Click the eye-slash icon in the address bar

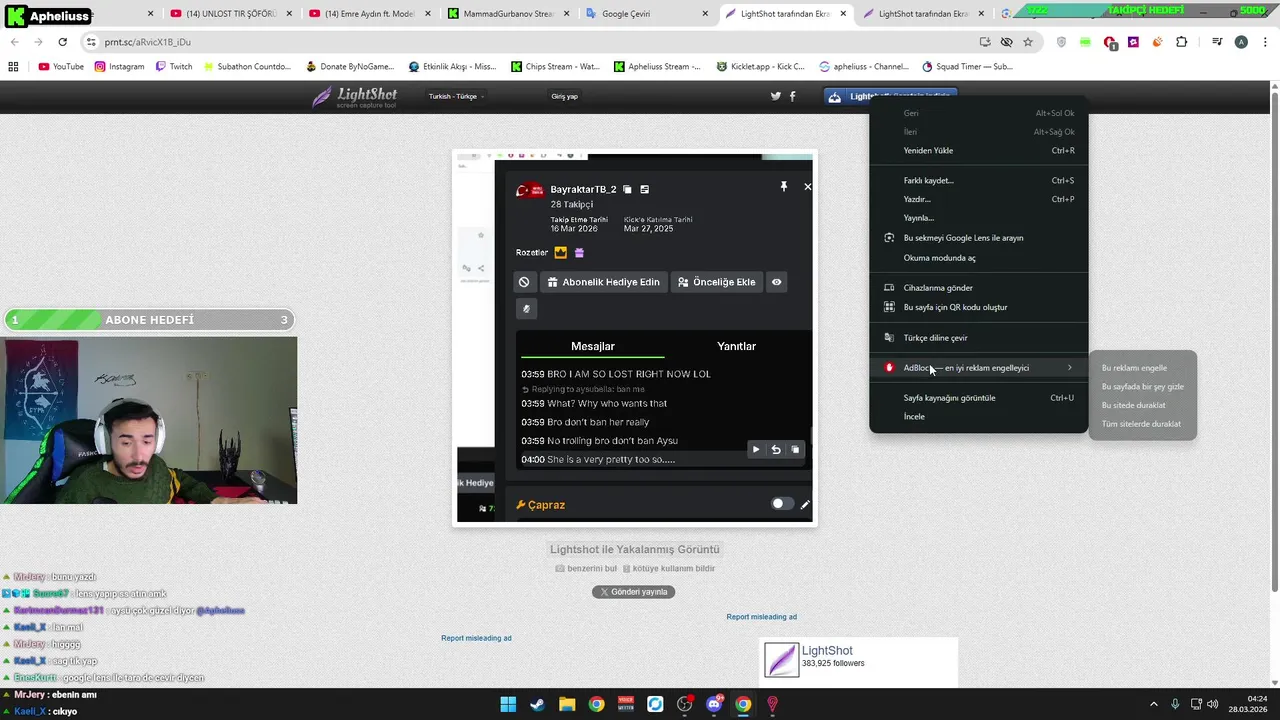[x=1006, y=42]
